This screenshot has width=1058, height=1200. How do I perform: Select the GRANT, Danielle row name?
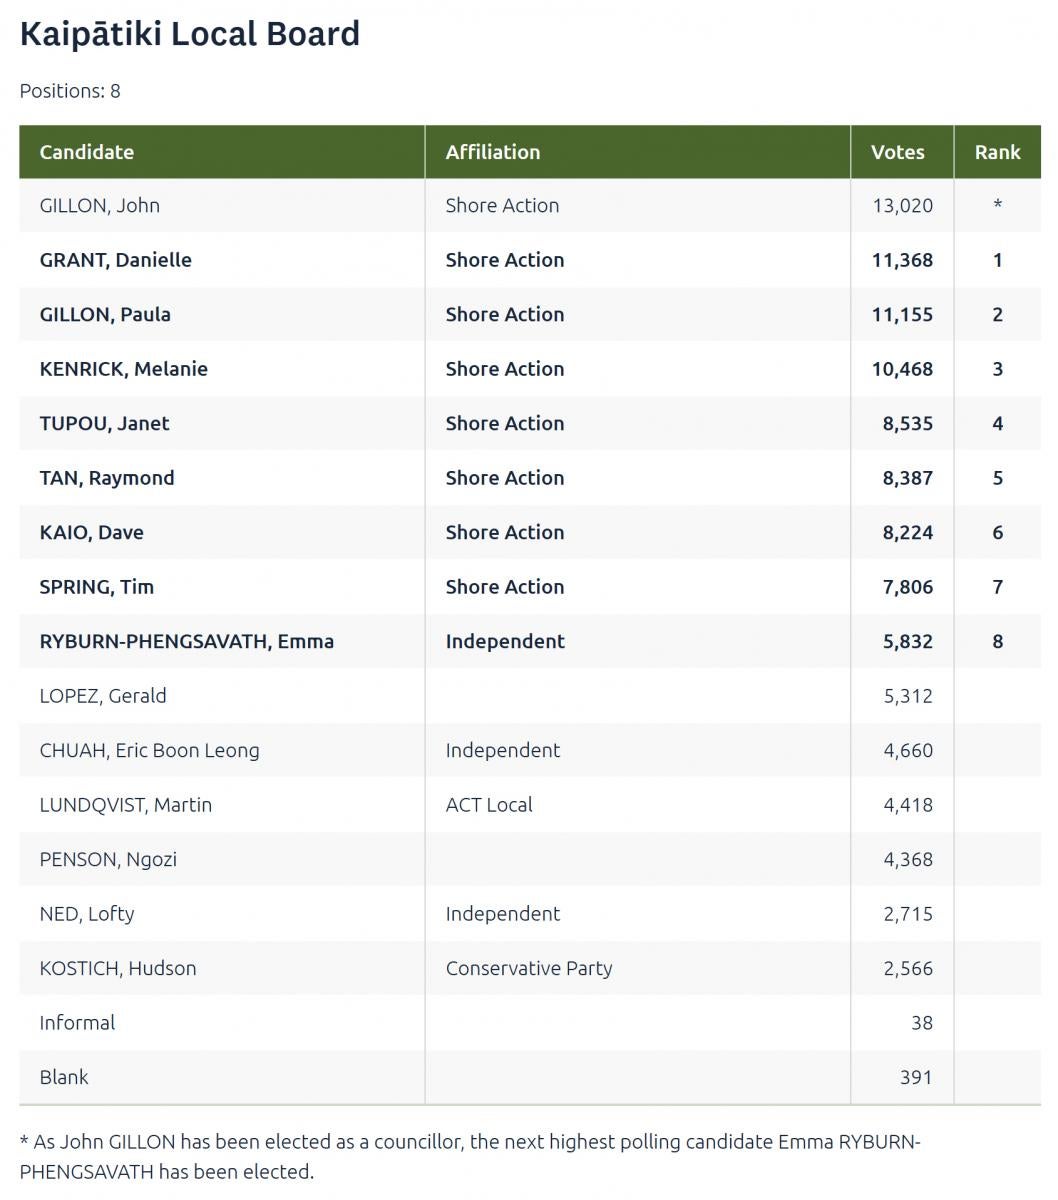point(115,260)
